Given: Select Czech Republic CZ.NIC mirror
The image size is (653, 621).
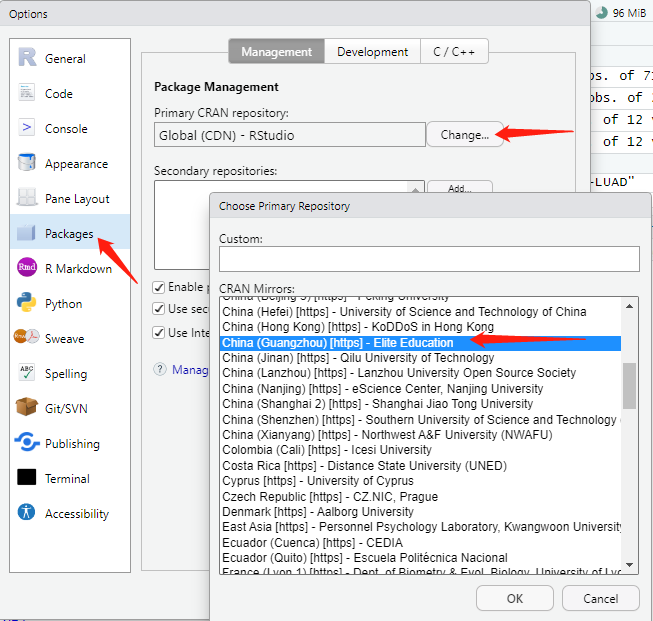Looking at the screenshot, I should tap(420, 496).
